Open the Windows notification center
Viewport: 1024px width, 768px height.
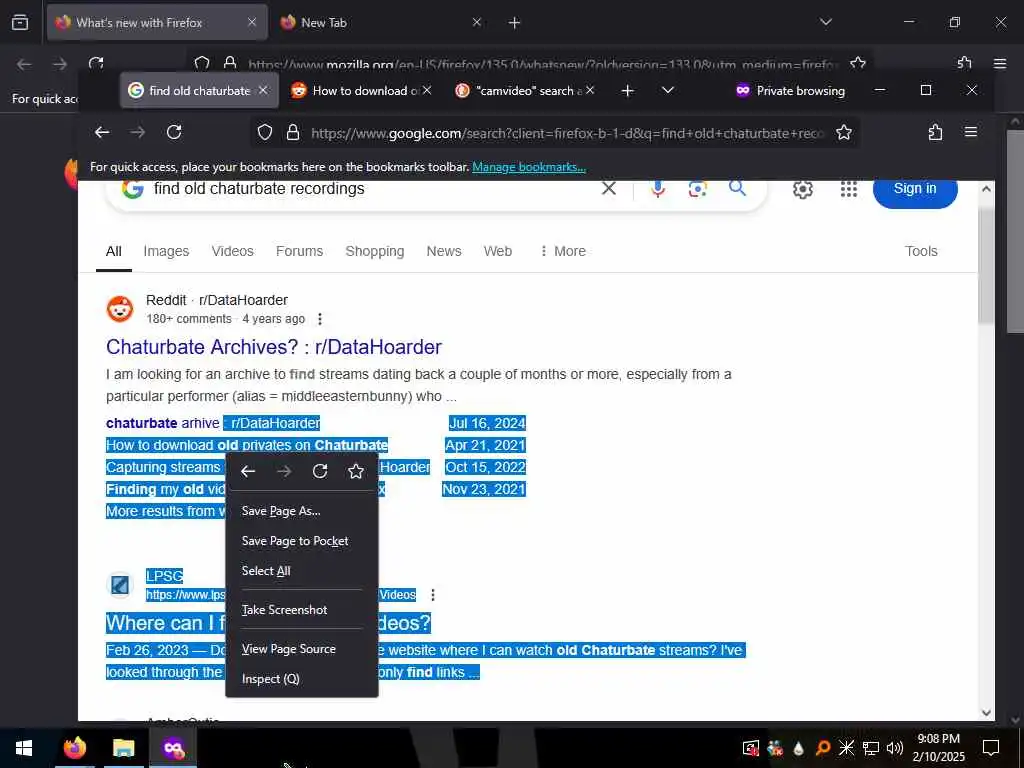coord(991,748)
